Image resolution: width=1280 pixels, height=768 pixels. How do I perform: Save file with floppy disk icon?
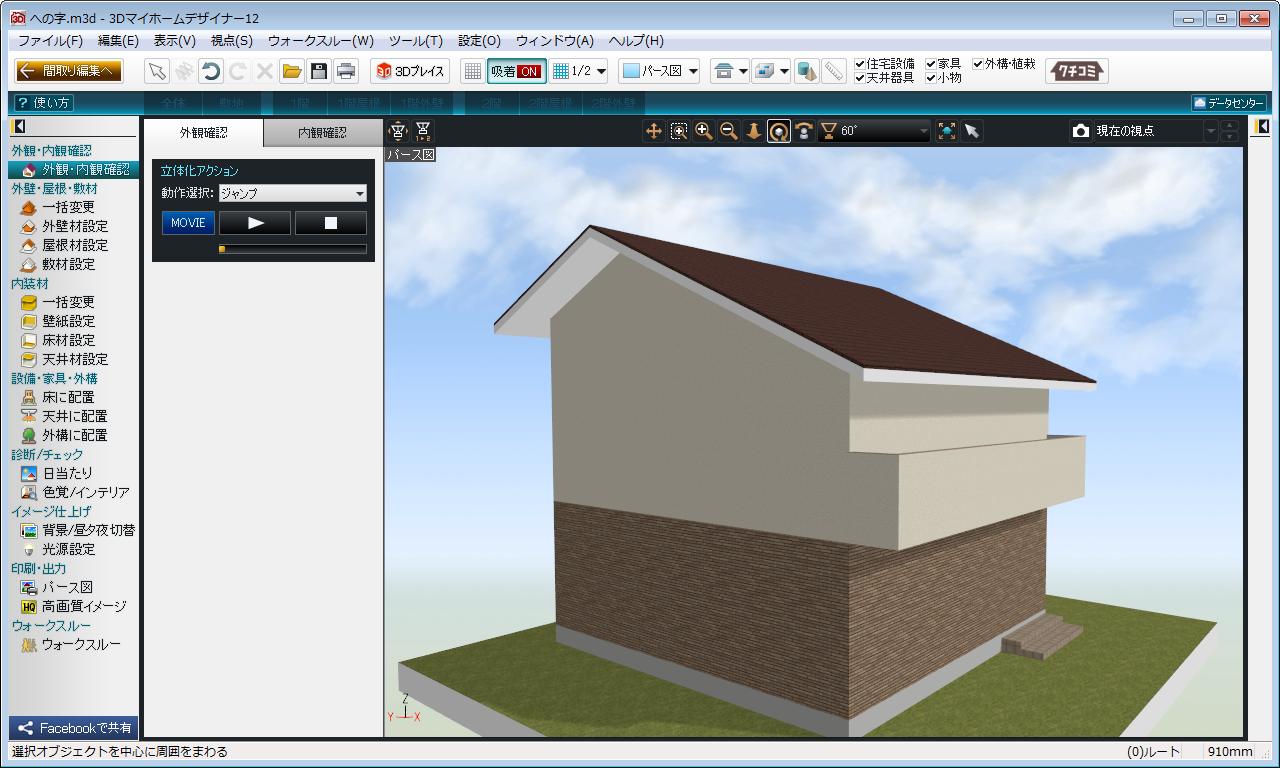point(319,71)
